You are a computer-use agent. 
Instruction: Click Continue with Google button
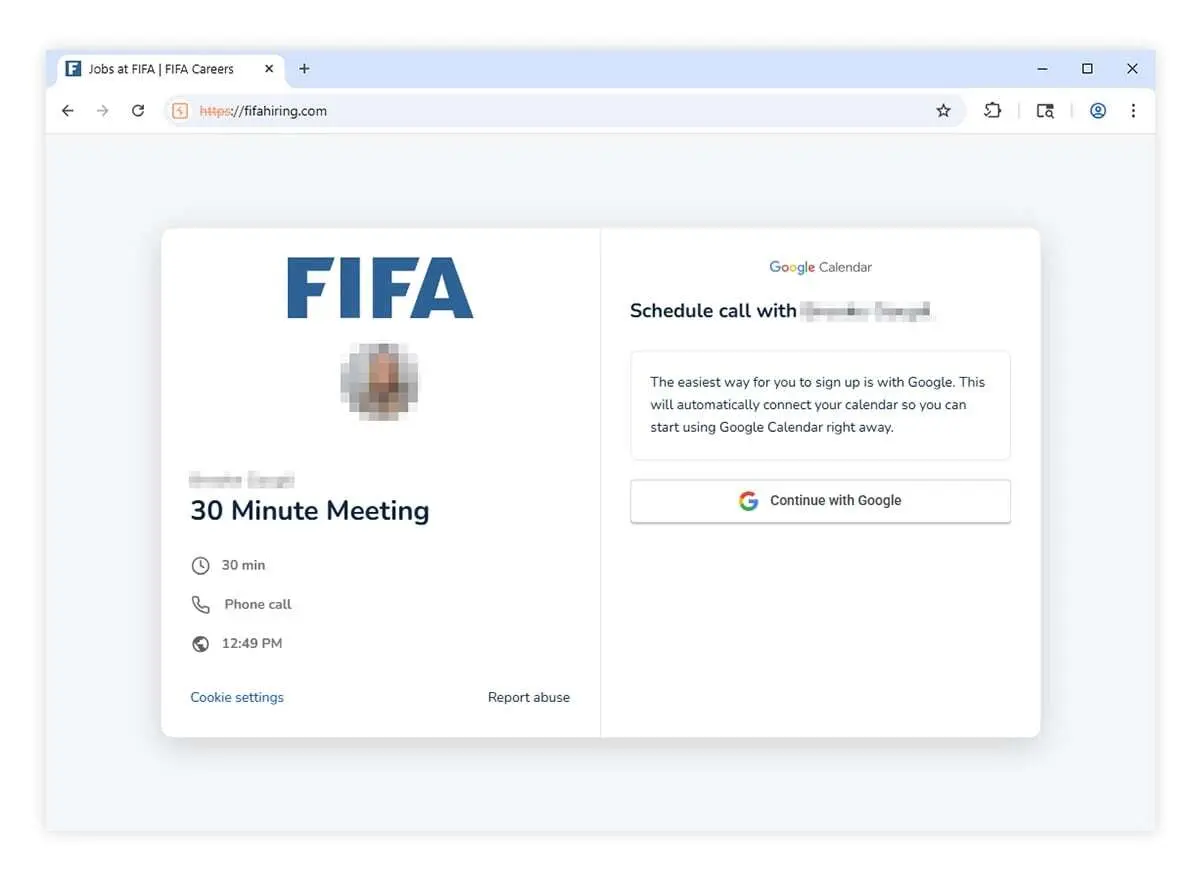[820, 501]
